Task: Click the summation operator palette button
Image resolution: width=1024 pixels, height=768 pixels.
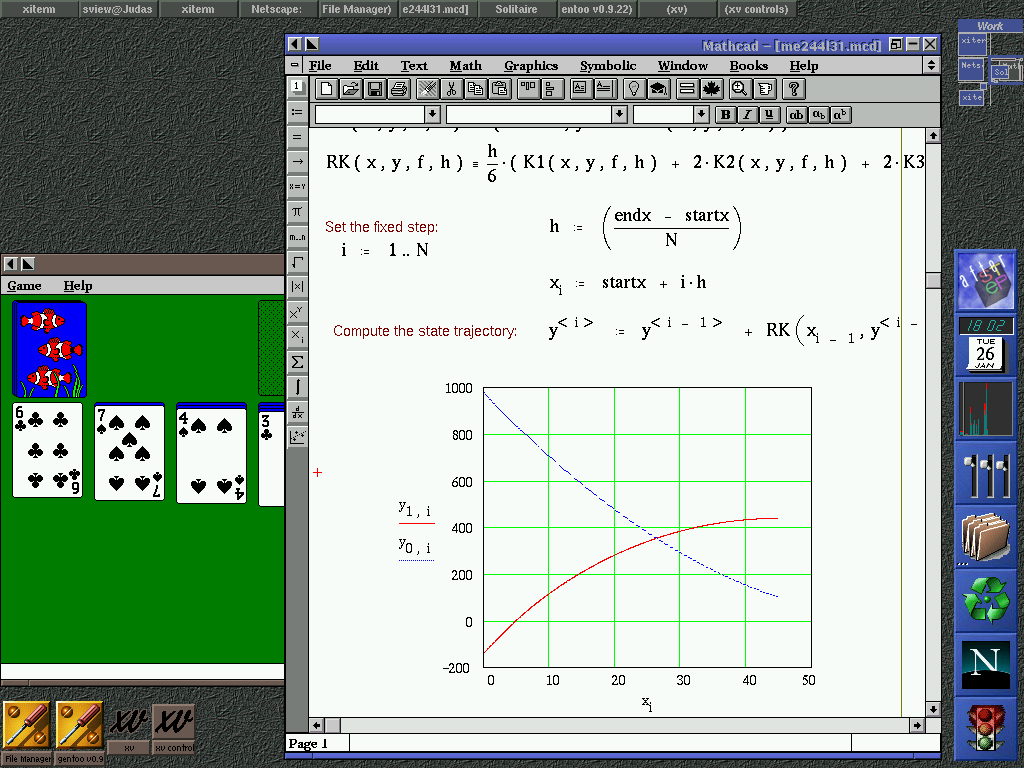Action: [297, 362]
